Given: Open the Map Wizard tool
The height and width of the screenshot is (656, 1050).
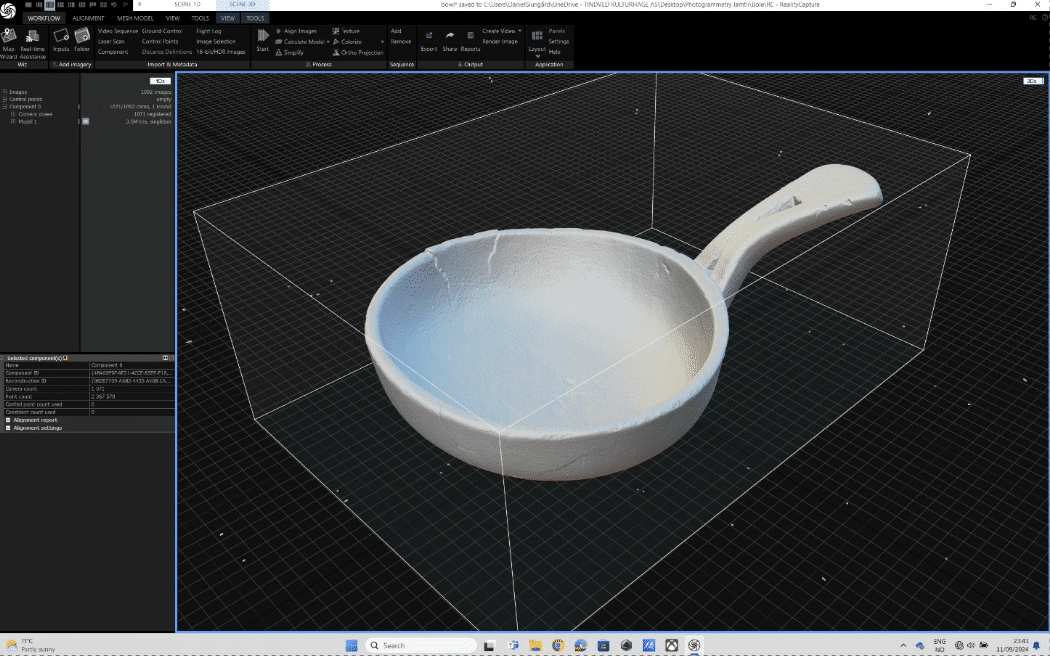Looking at the screenshot, I should pos(9,38).
